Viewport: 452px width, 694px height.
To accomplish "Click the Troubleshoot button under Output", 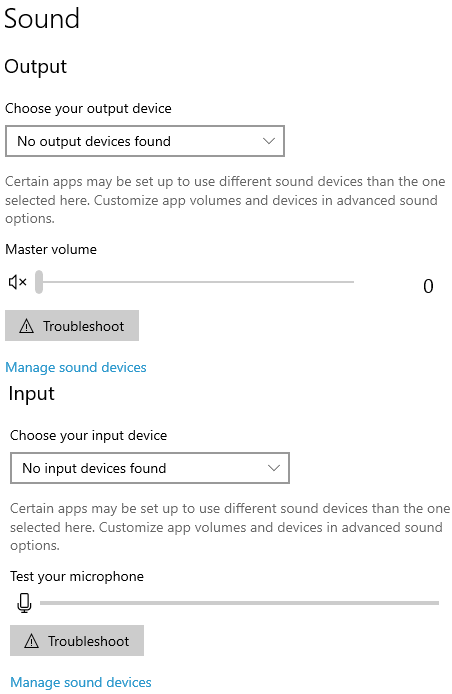I will pos(72,326).
